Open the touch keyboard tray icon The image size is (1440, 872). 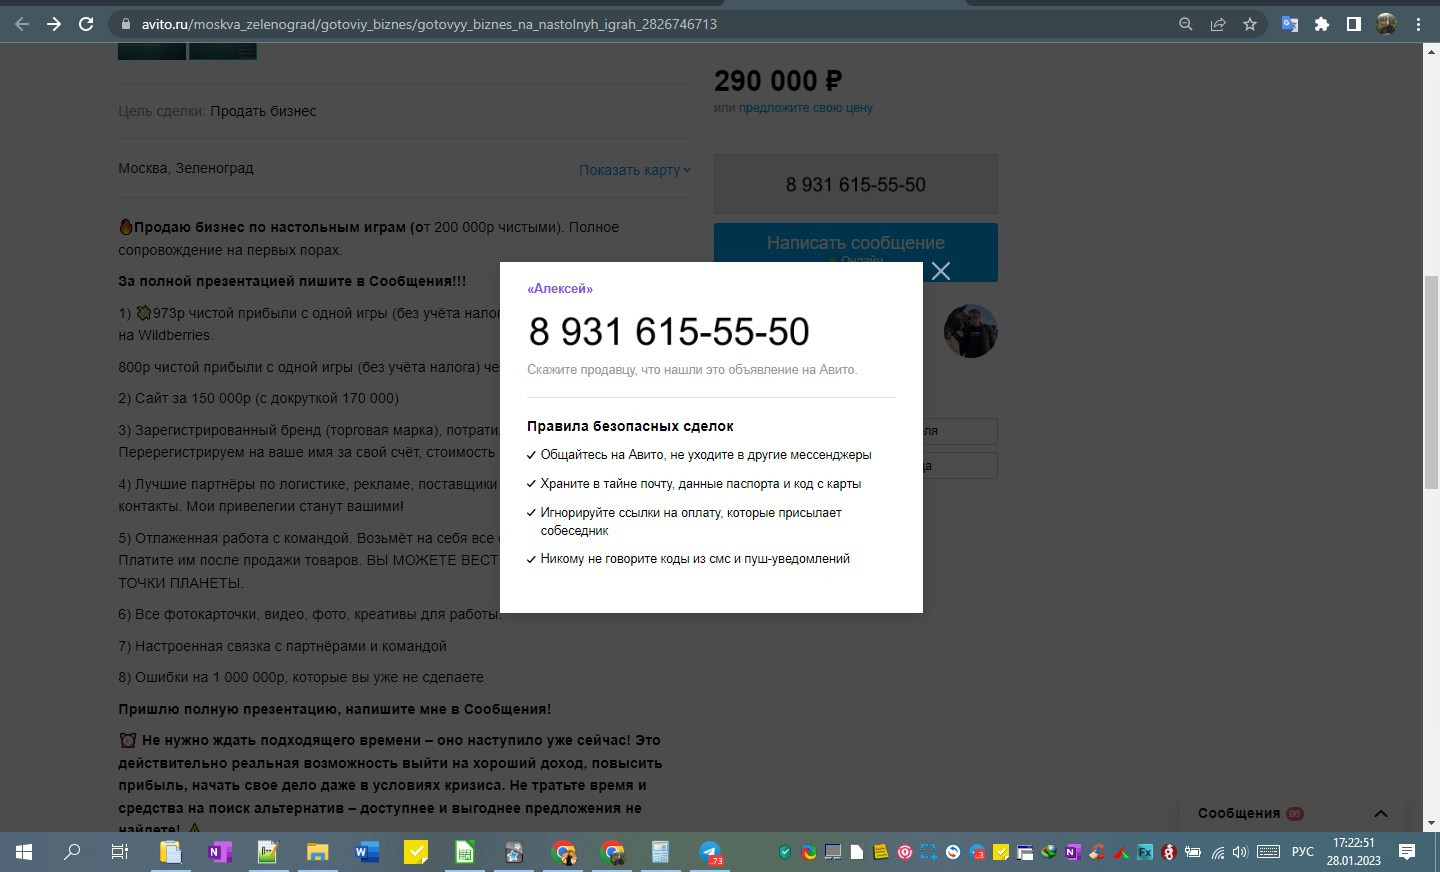click(x=1268, y=852)
